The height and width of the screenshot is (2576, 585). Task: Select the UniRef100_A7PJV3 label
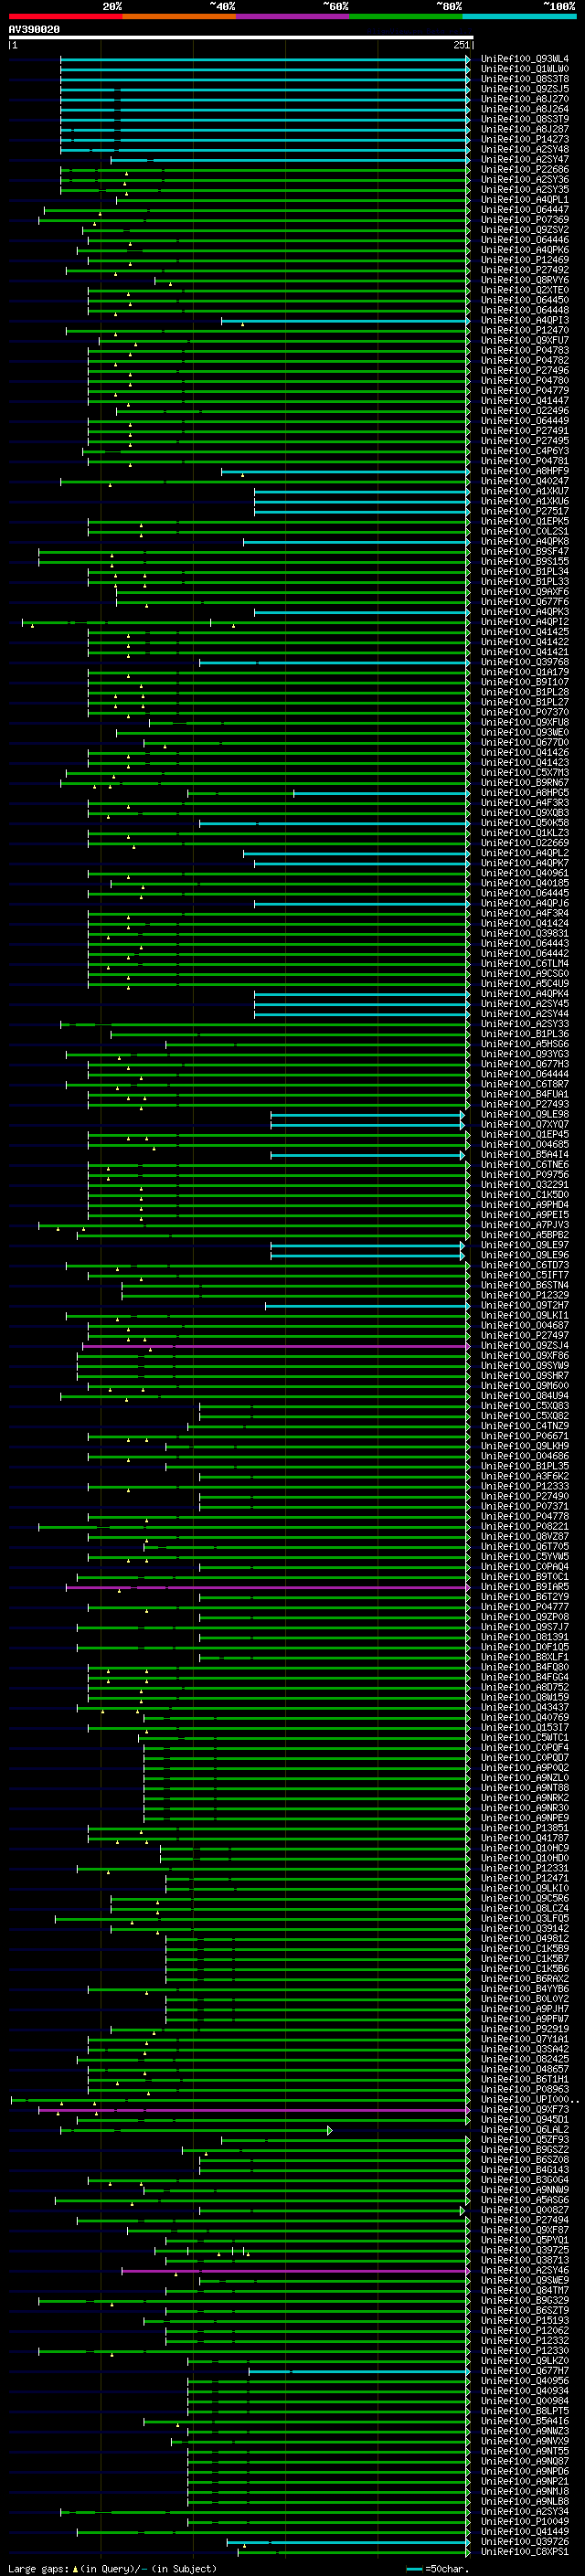click(525, 1225)
